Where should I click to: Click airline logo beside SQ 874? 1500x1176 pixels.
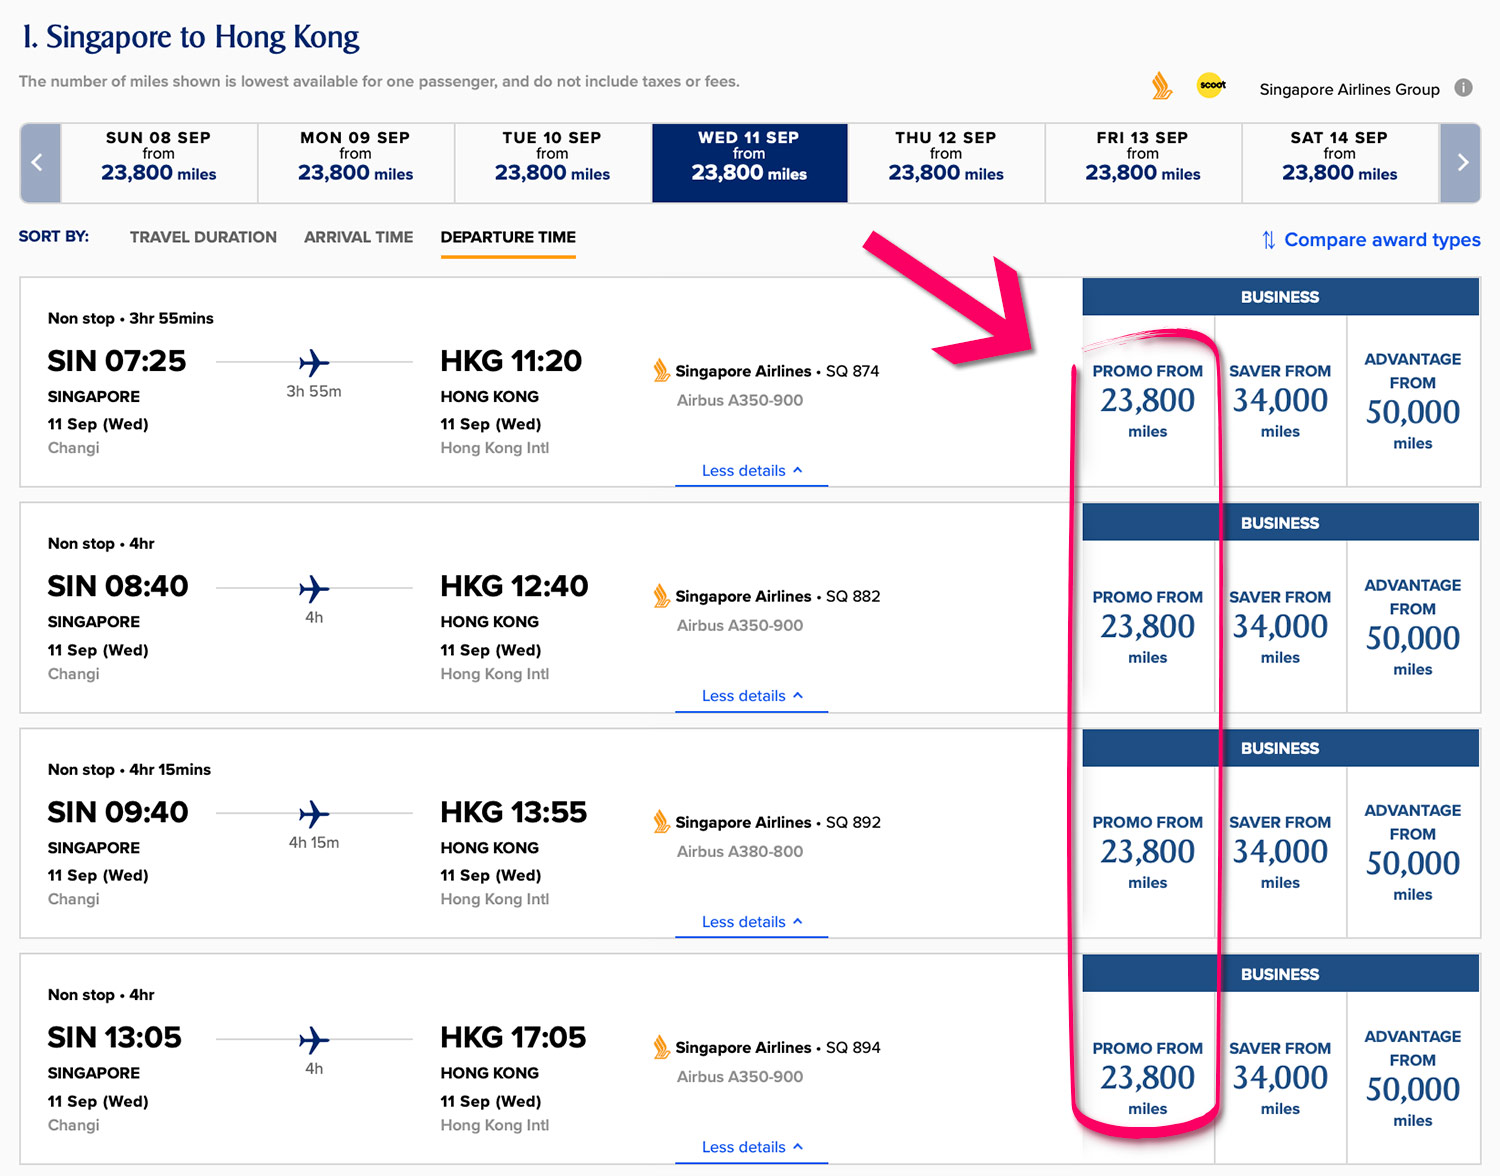point(661,371)
